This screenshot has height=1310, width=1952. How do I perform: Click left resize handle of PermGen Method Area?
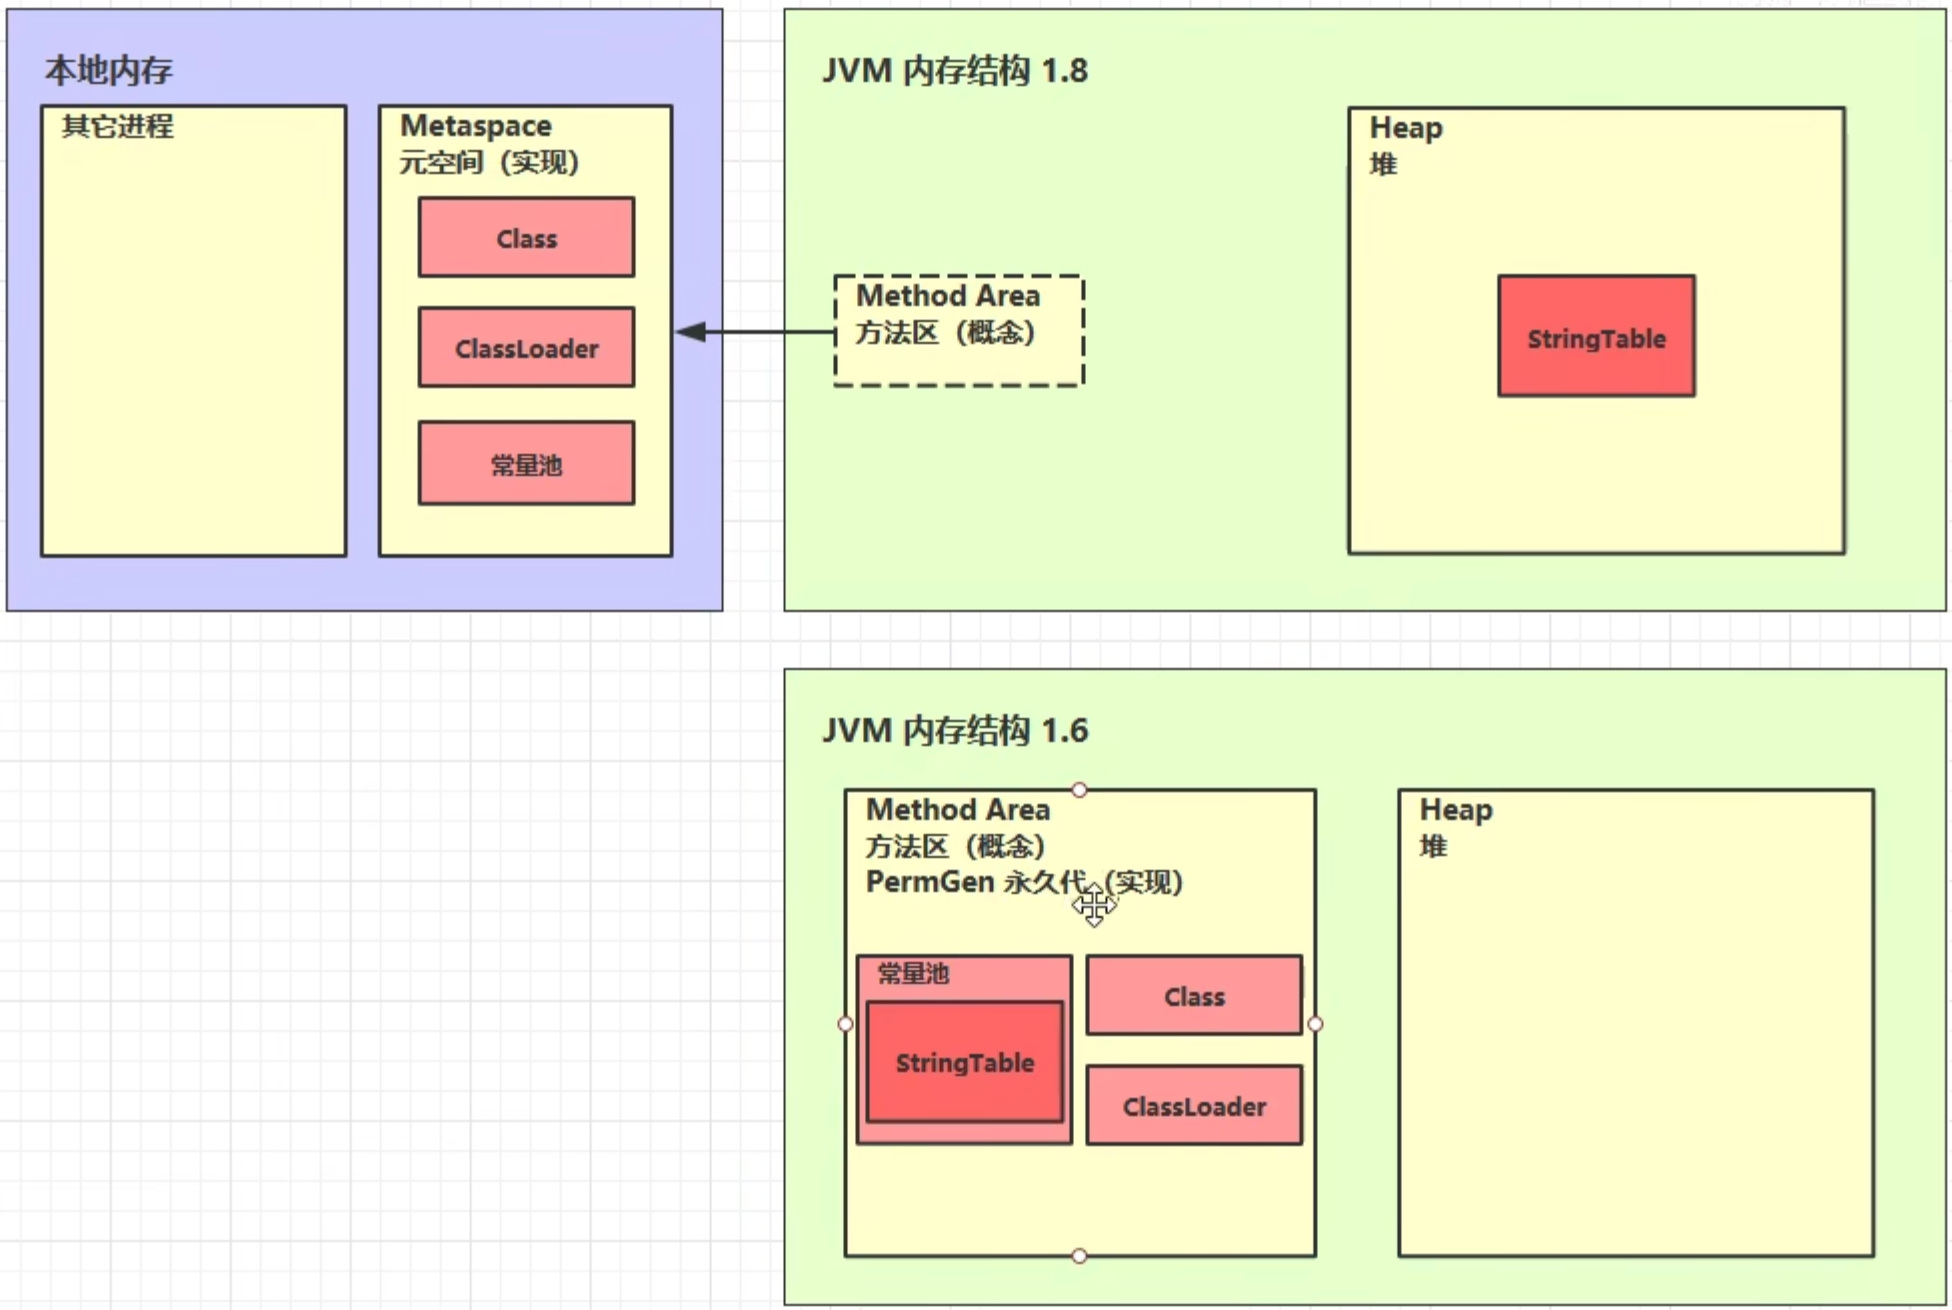coord(845,1024)
